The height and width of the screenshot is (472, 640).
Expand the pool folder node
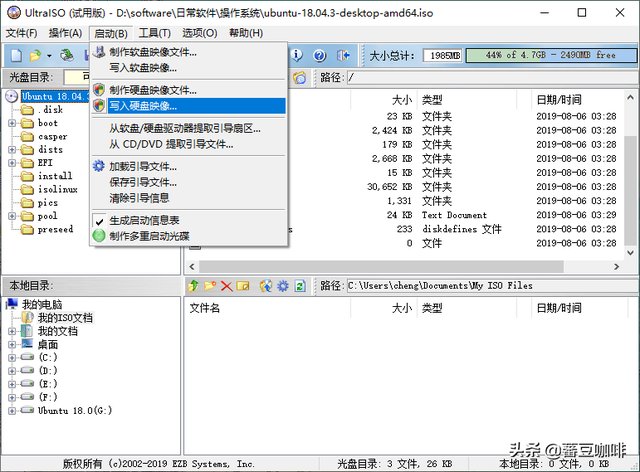point(12,216)
